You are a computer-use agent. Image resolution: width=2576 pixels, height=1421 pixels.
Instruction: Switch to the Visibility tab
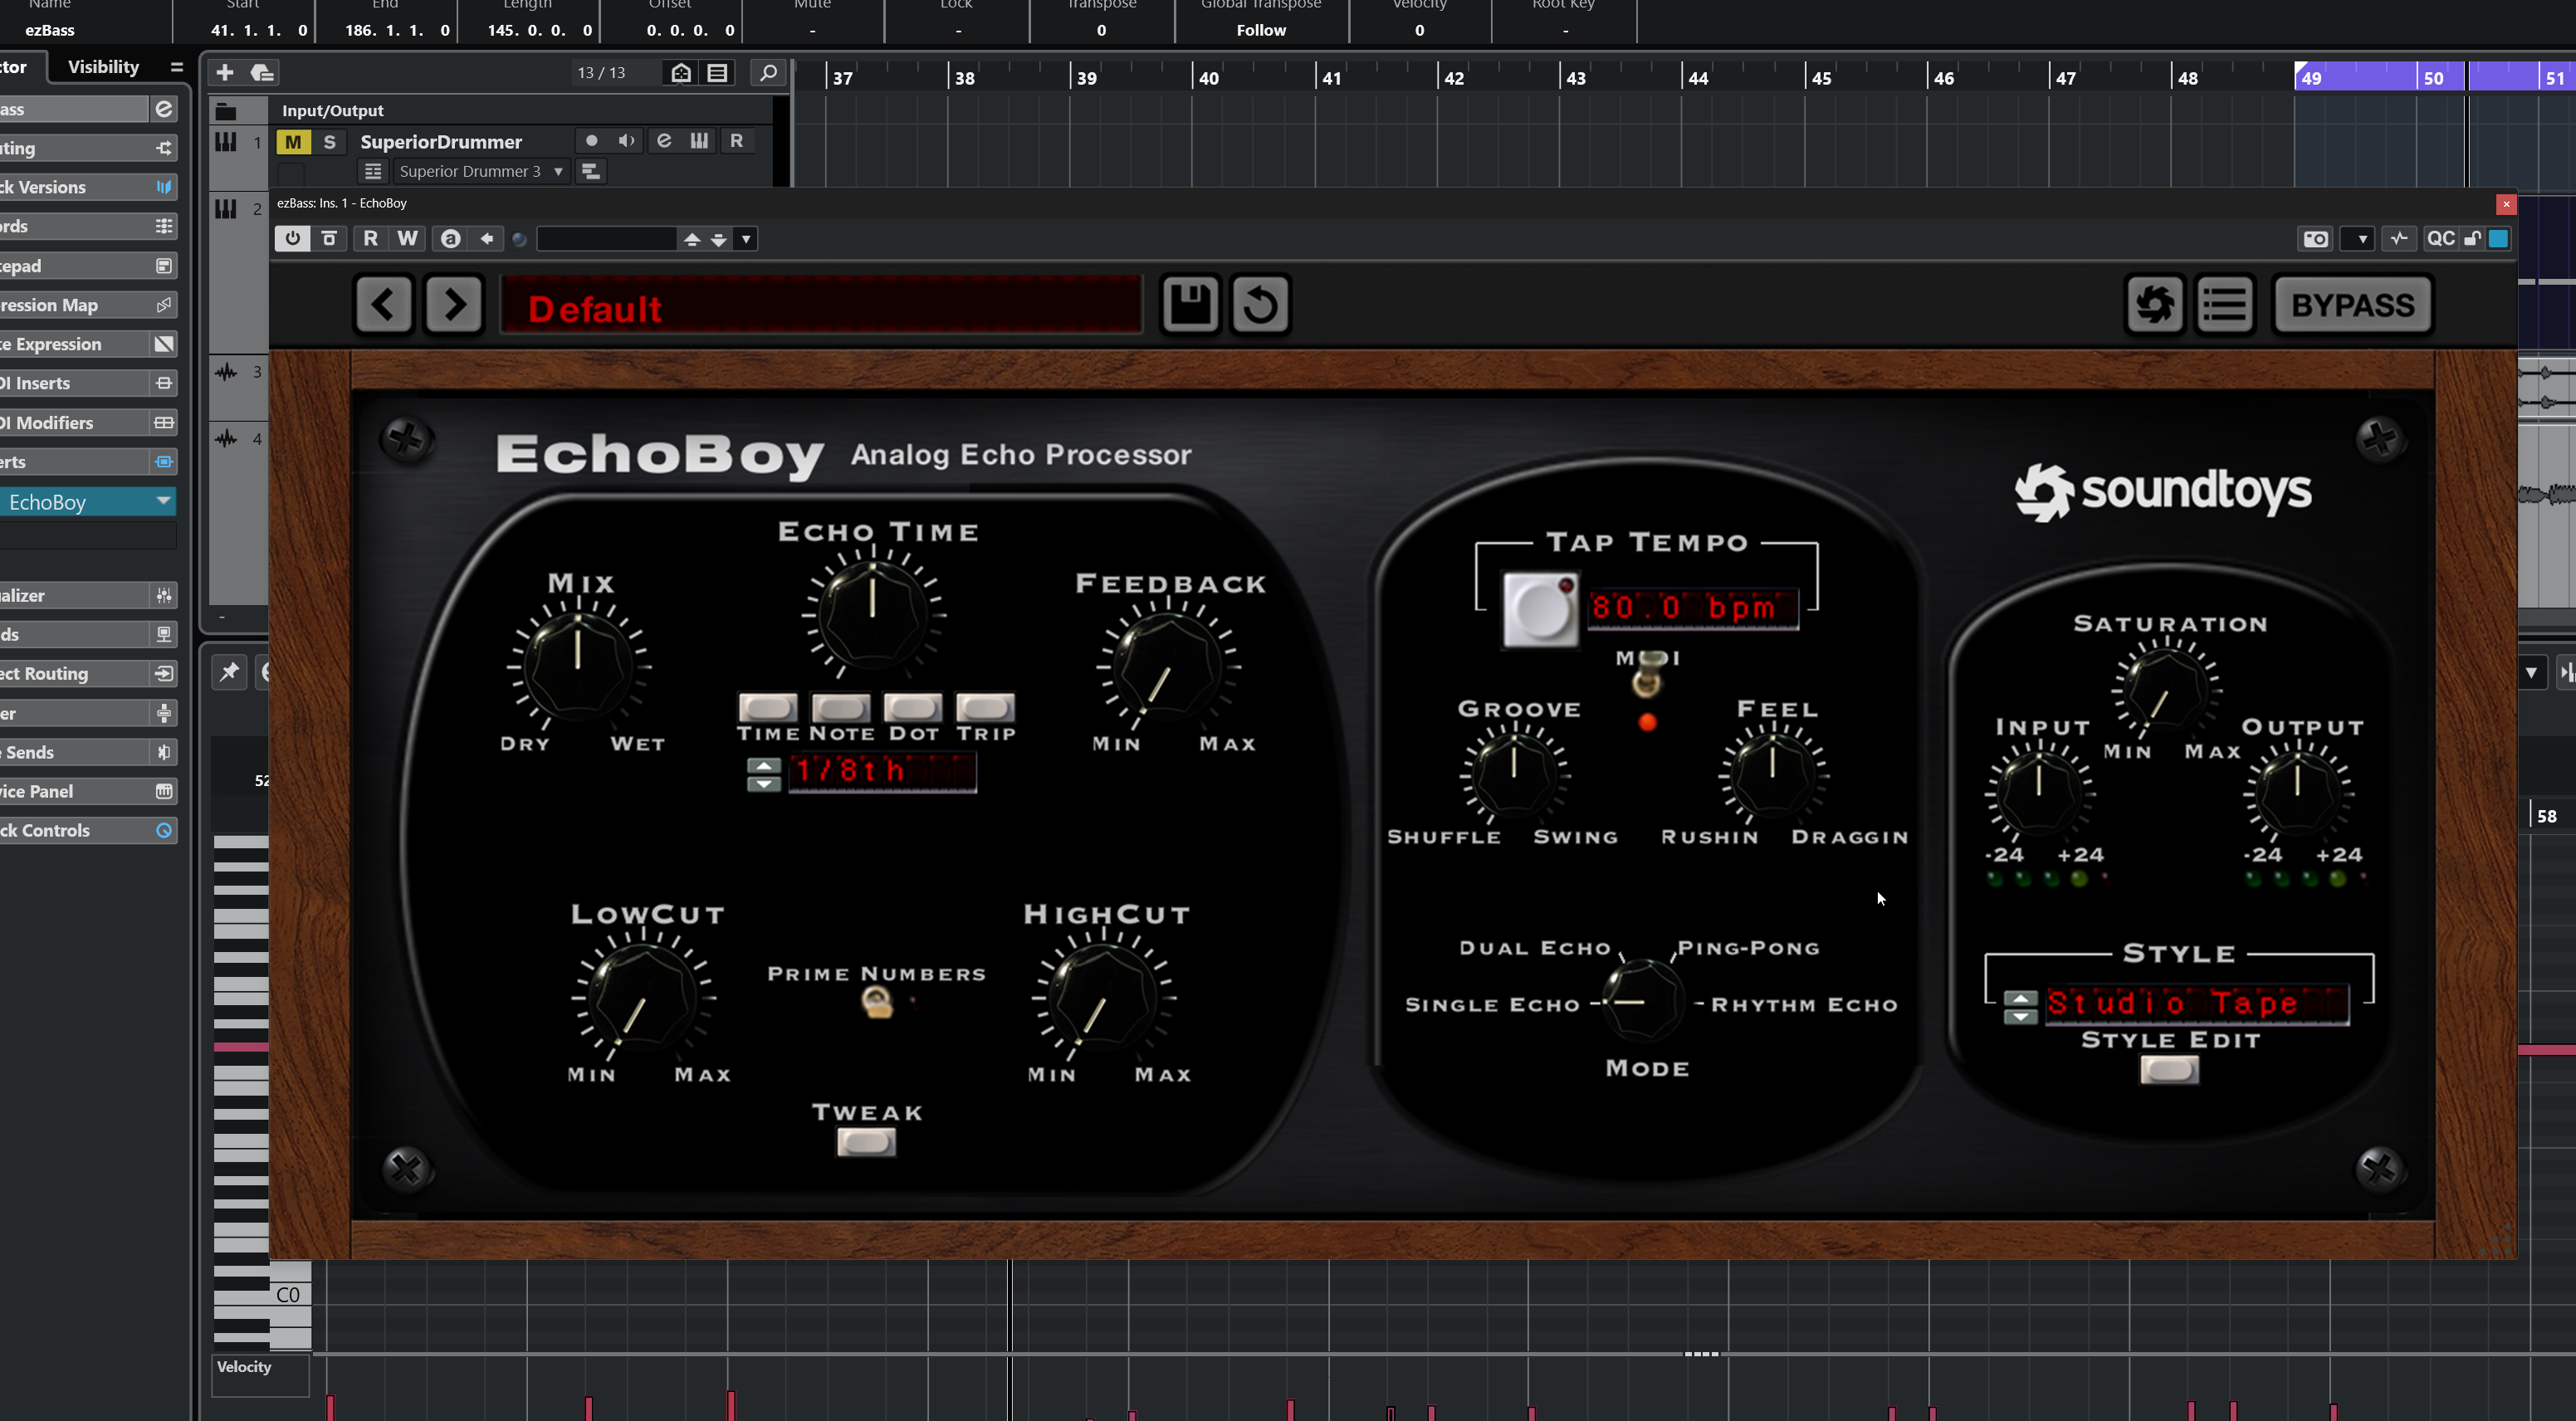[x=103, y=67]
